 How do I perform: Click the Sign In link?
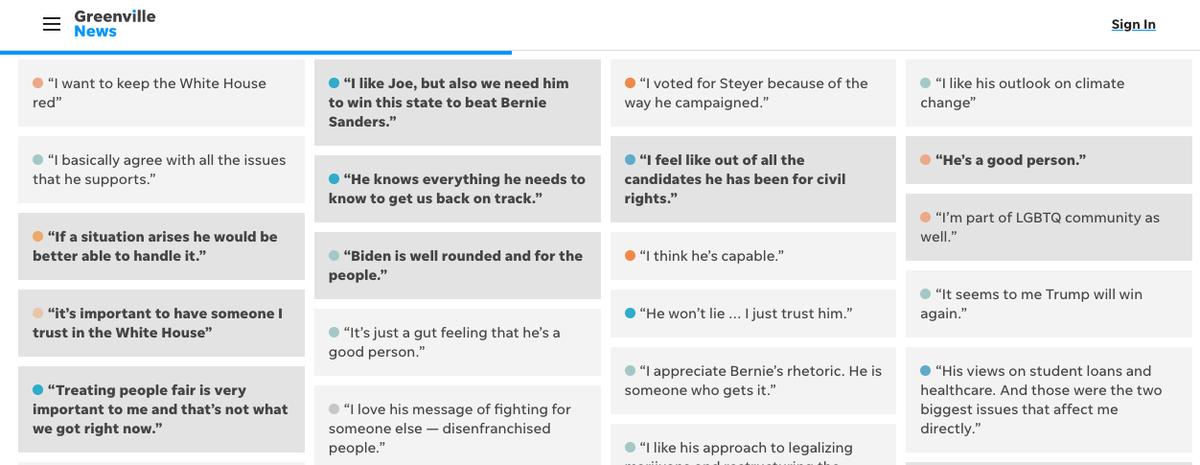[1133, 24]
